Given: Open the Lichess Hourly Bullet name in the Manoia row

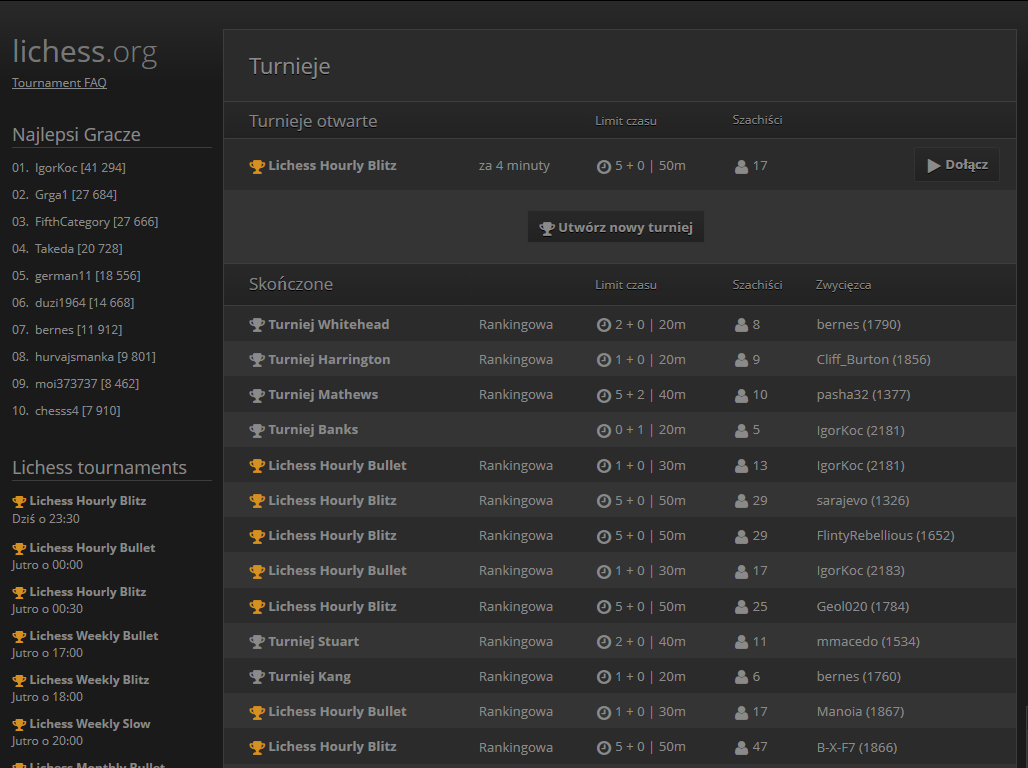Looking at the screenshot, I should 337,711.
